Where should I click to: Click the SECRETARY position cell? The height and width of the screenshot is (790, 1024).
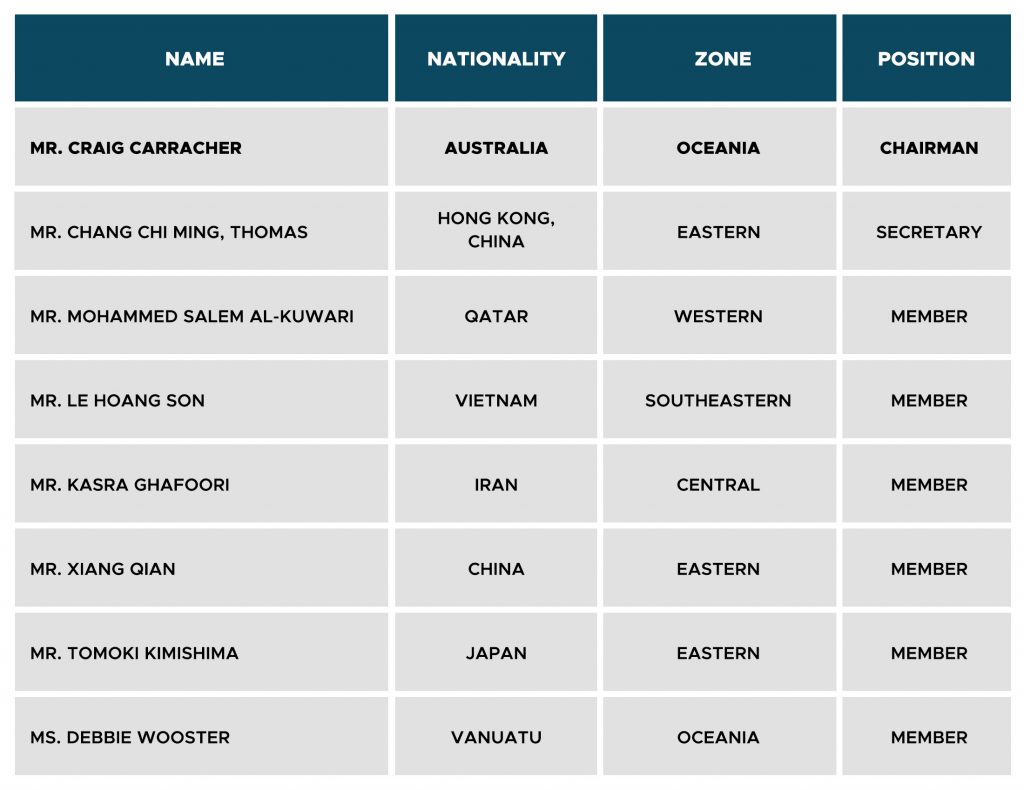pos(926,231)
